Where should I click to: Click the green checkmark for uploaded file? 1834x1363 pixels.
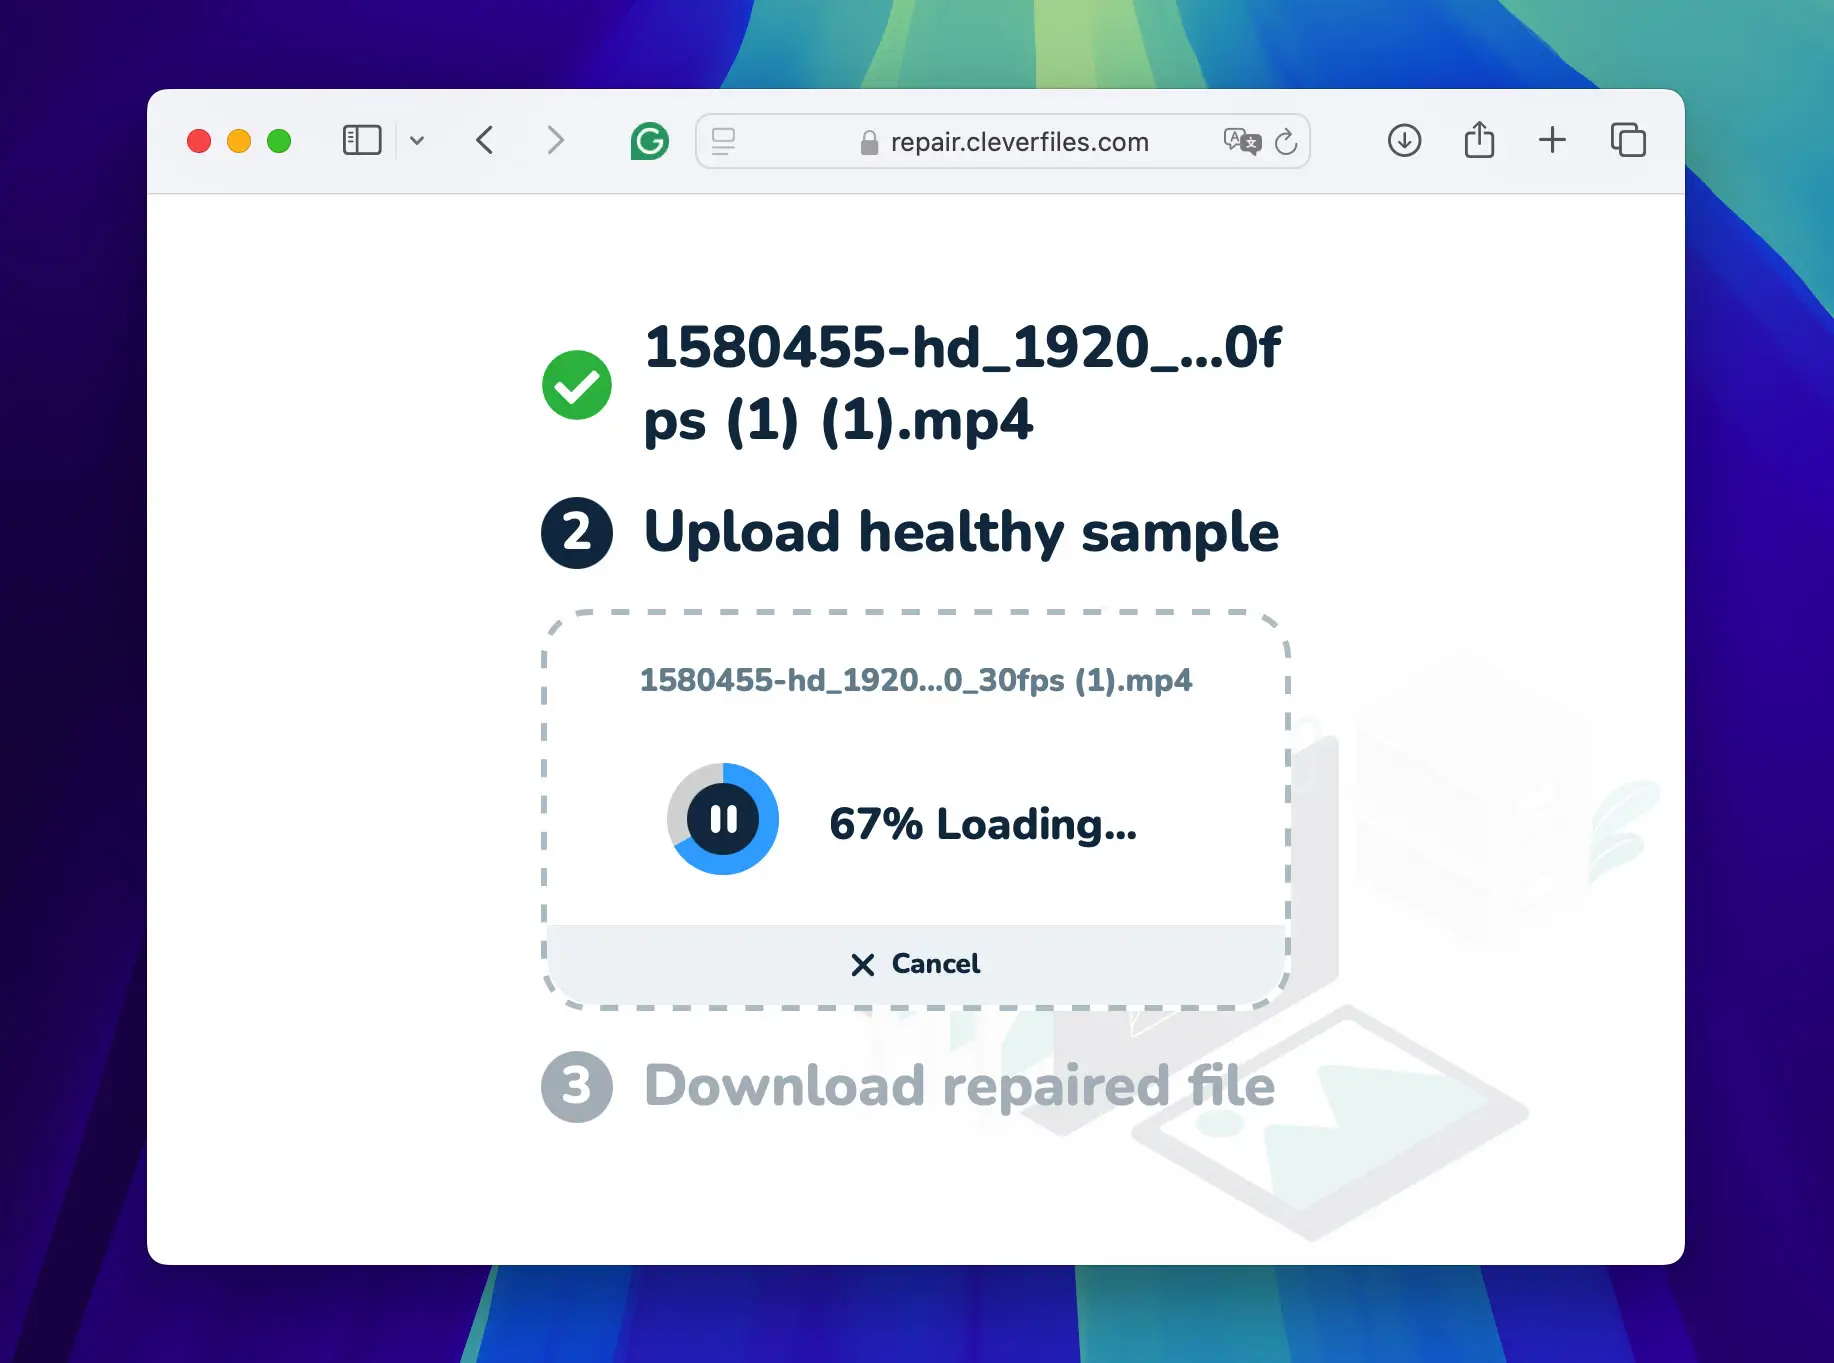[577, 385]
